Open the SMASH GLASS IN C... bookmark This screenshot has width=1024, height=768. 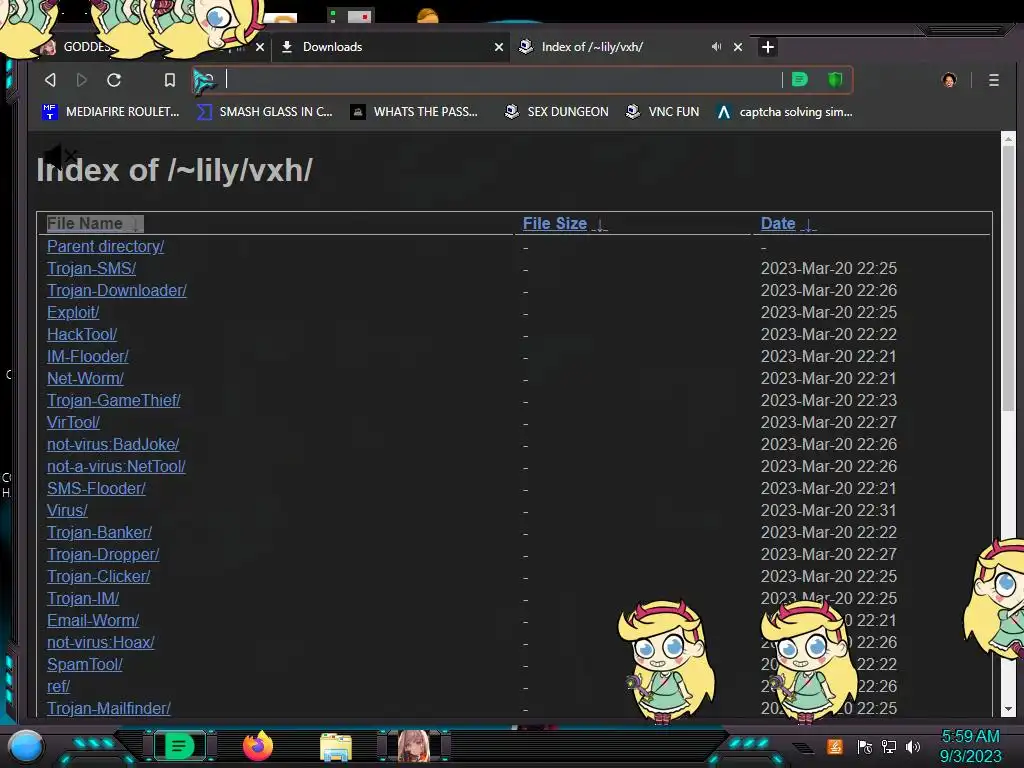[x=264, y=112]
